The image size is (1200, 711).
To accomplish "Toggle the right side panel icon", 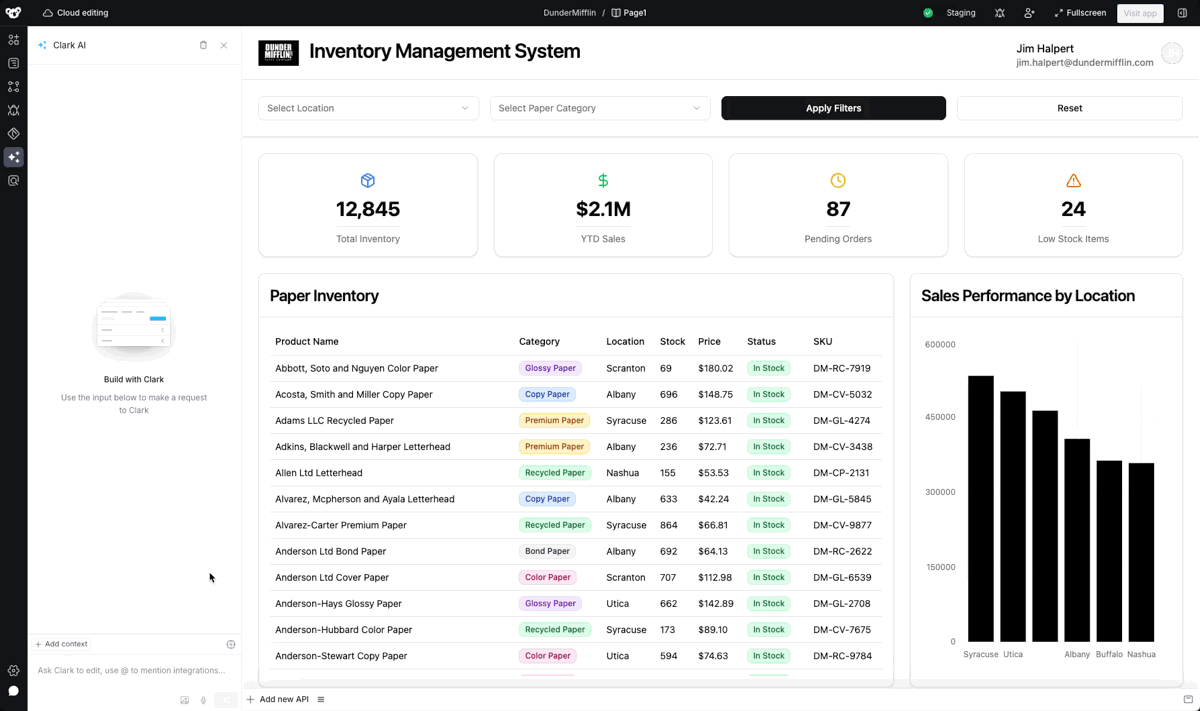I will (1182, 13).
